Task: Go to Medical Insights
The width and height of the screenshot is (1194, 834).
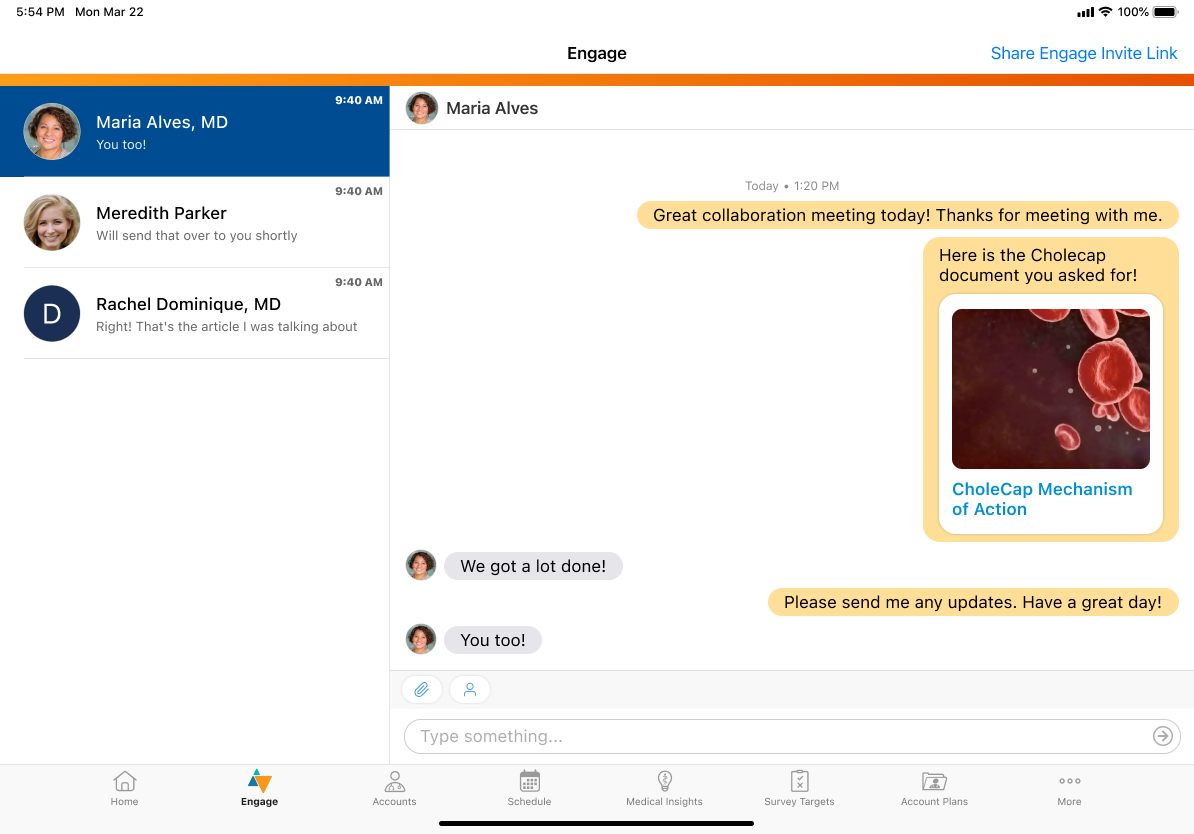Action: pos(664,787)
